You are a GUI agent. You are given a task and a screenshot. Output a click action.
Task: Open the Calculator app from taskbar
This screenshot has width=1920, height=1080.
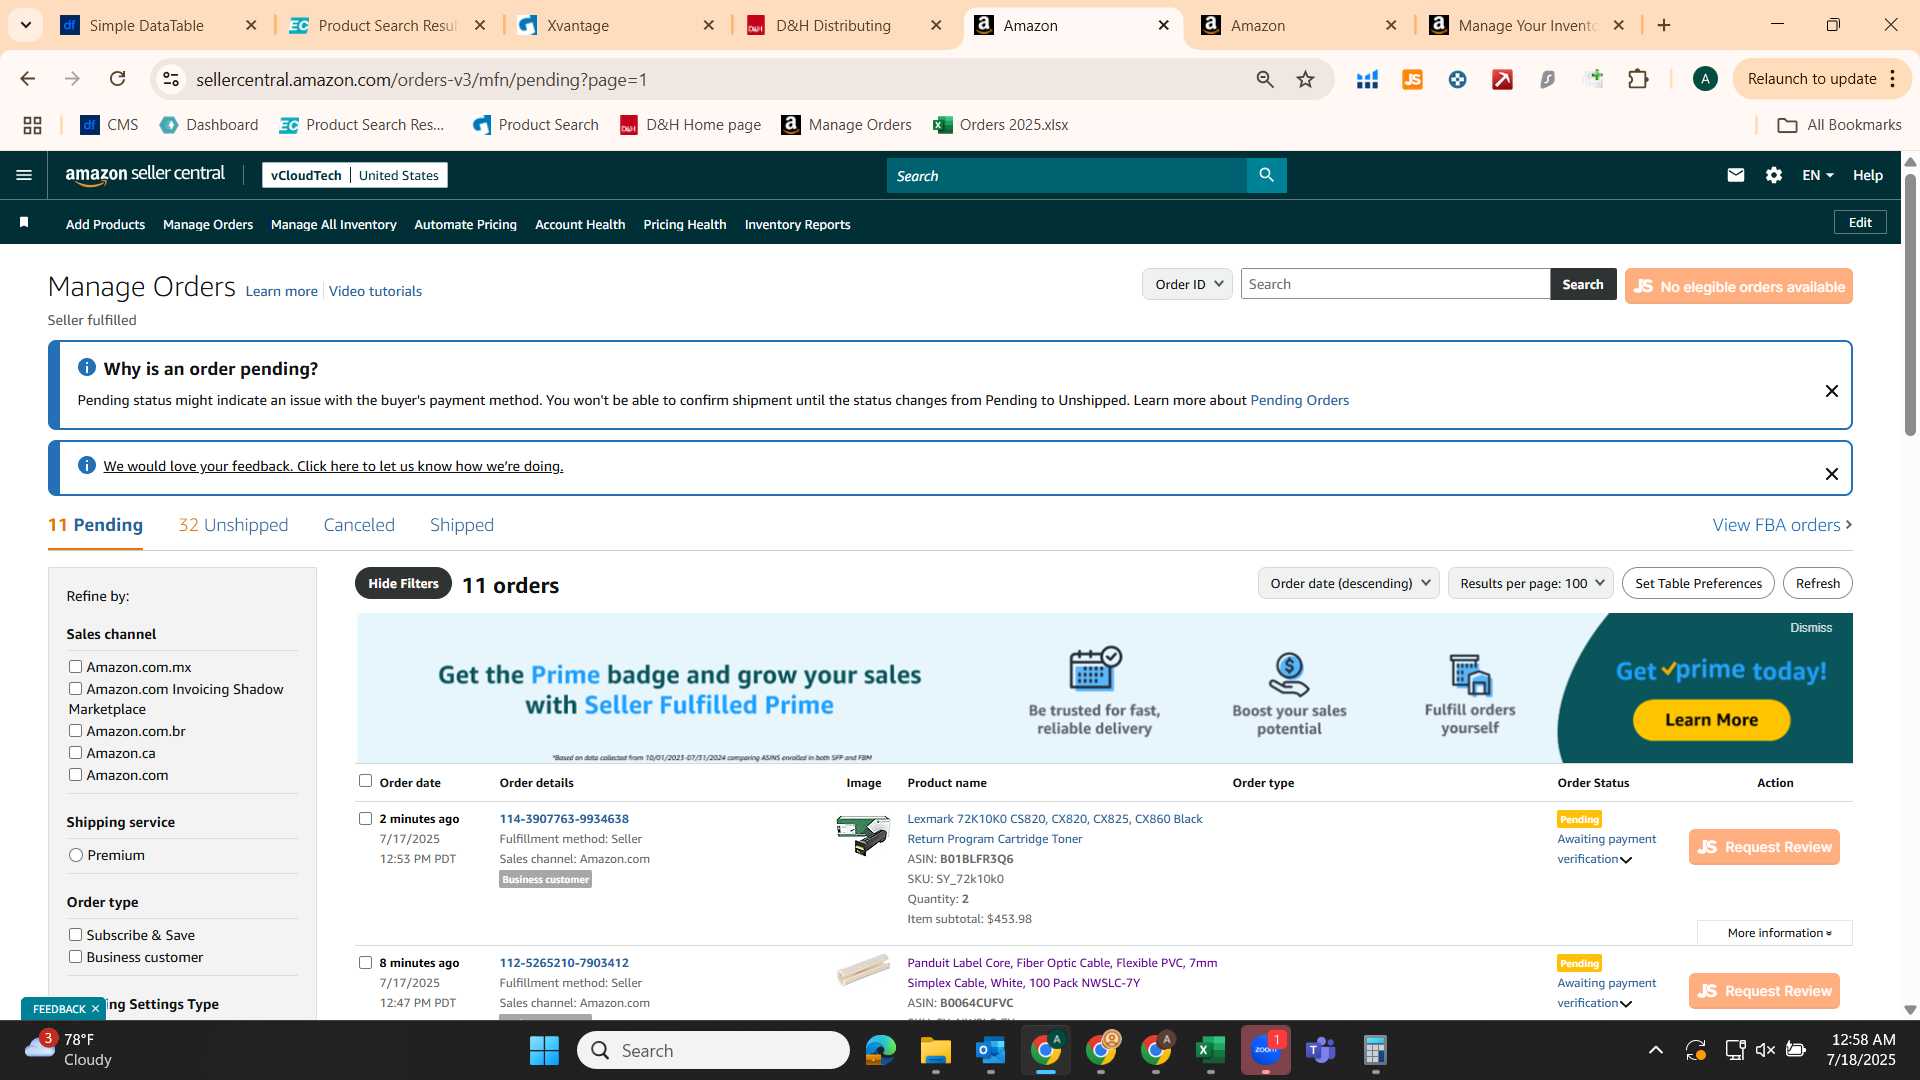(1376, 1050)
